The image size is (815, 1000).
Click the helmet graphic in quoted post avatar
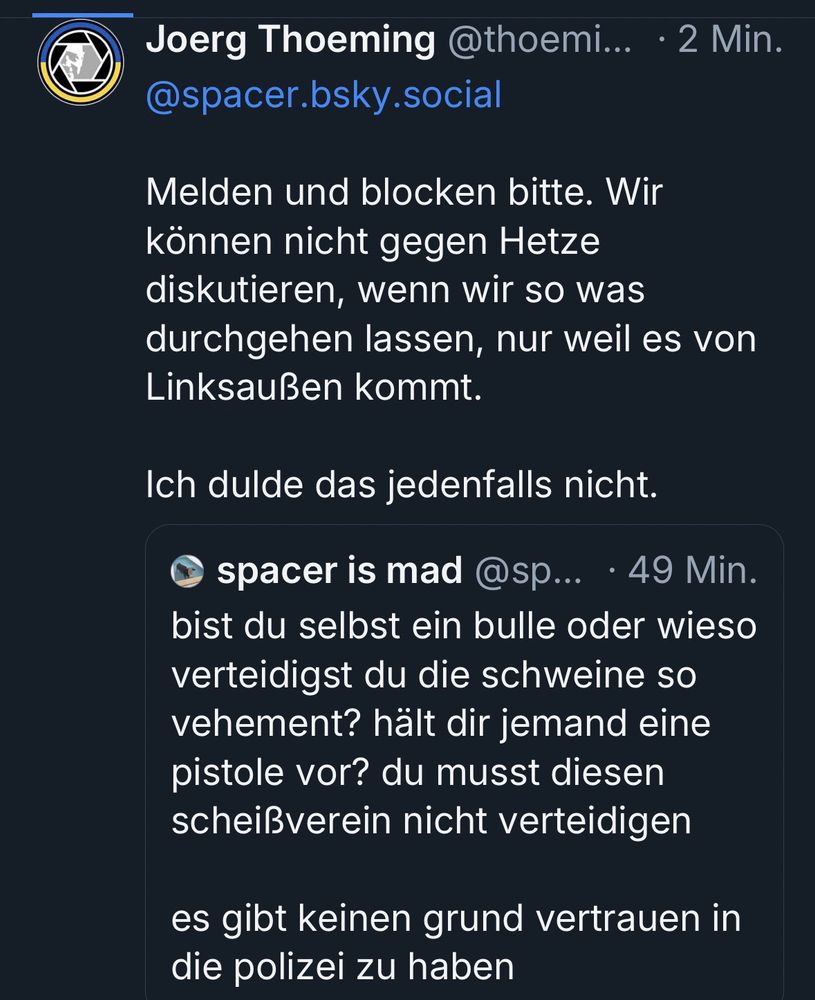point(185,570)
